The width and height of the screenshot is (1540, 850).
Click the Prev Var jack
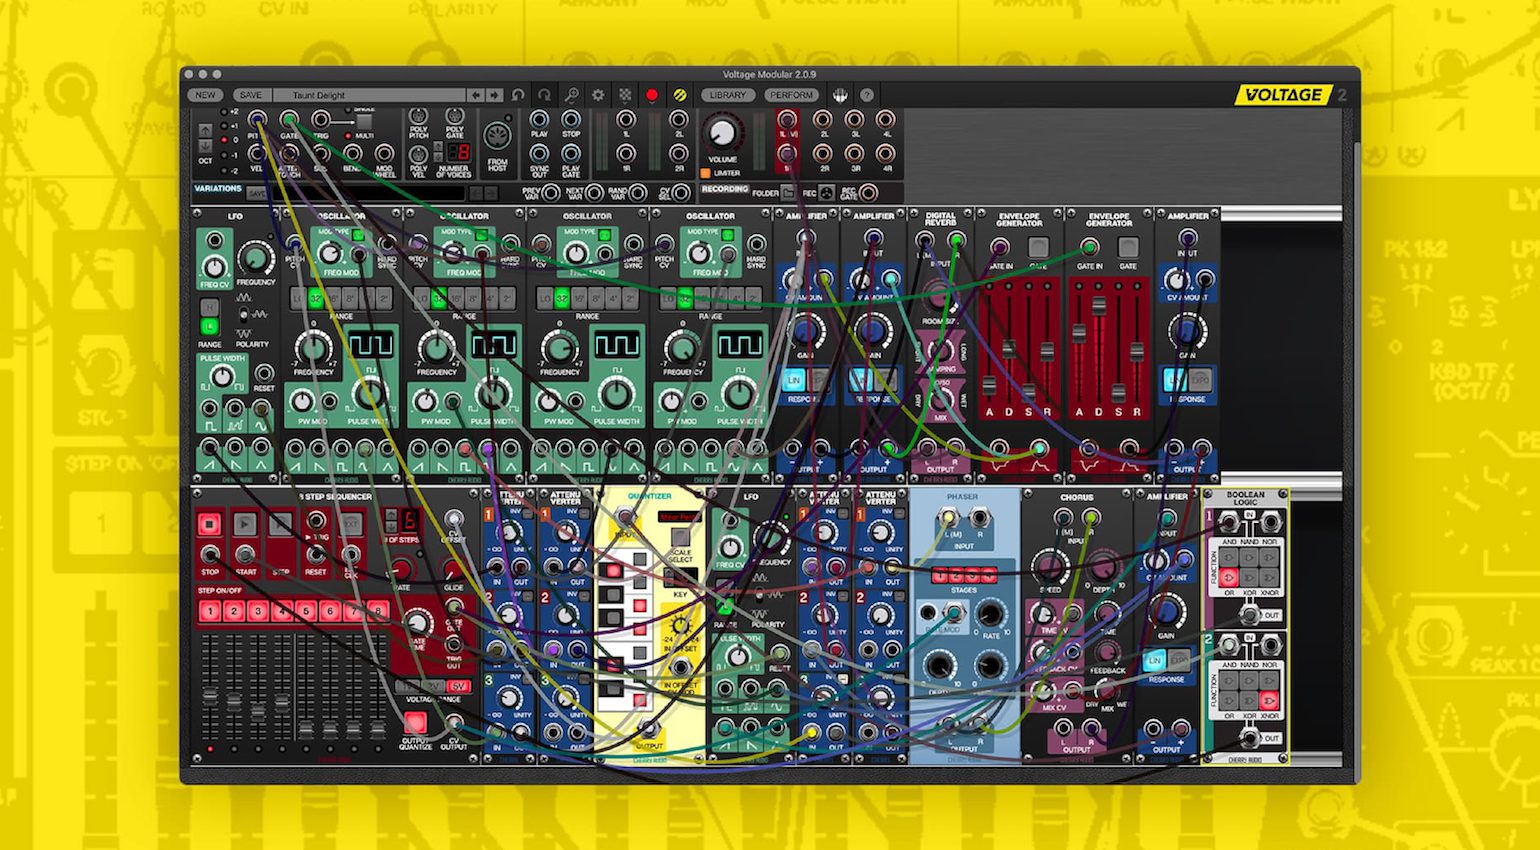[x=551, y=192]
